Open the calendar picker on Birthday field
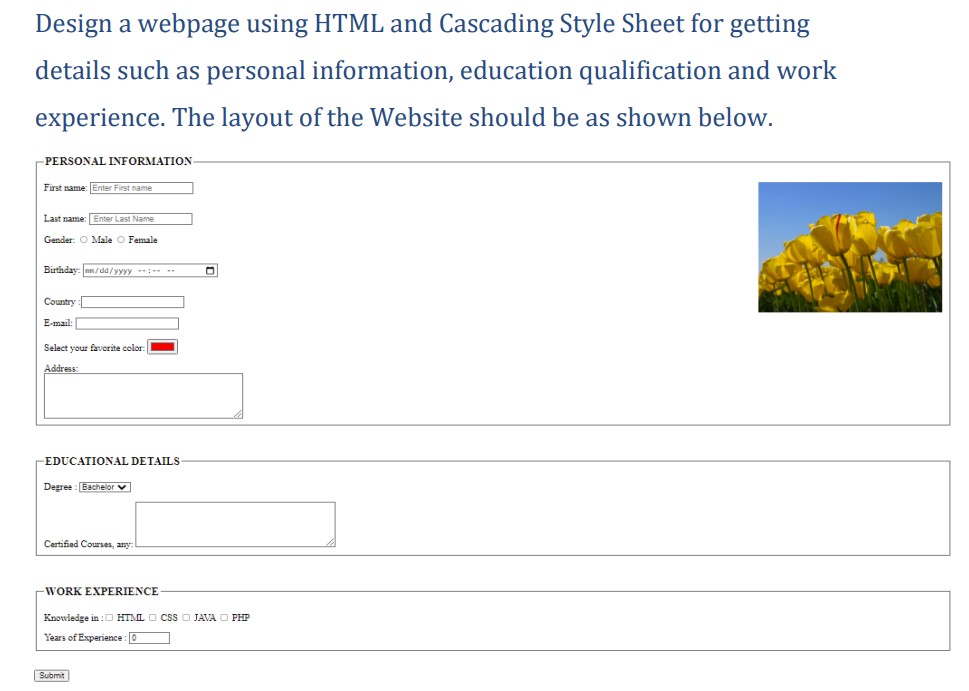The width and height of the screenshot is (969, 691). tap(210, 270)
